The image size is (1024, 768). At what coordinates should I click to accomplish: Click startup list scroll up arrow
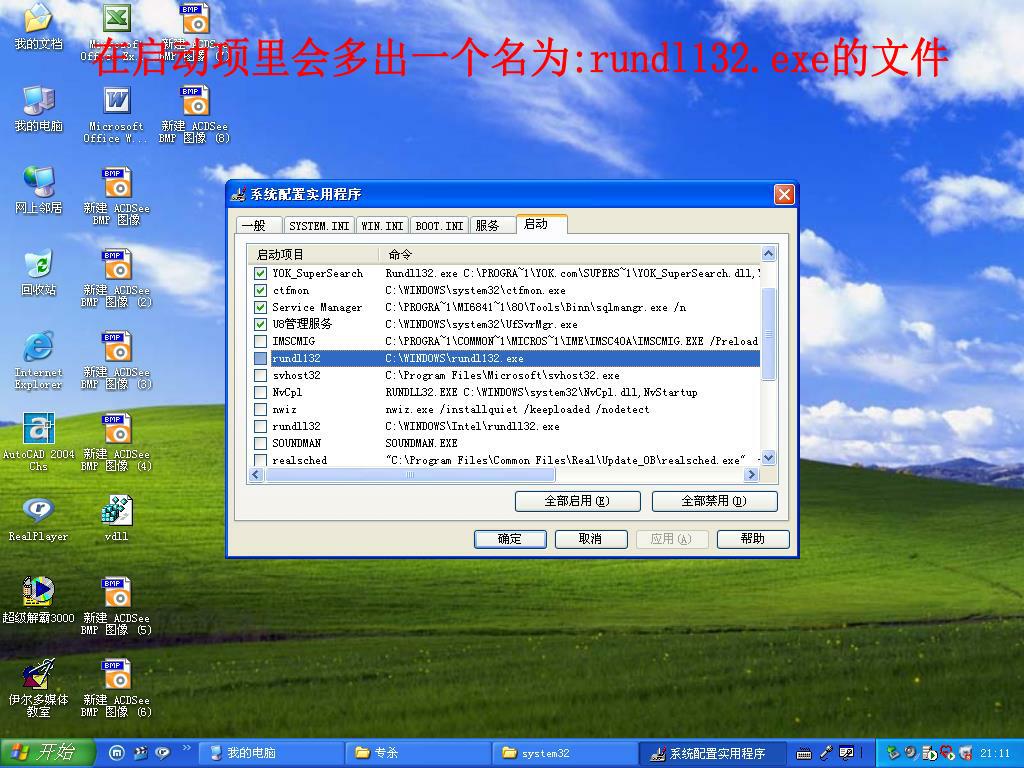768,253
